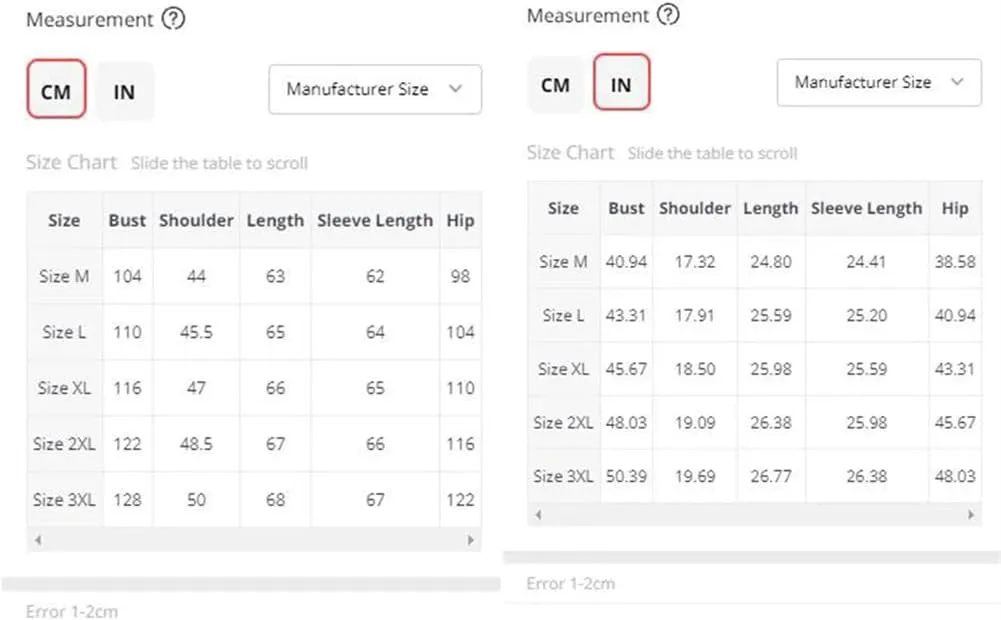Click the left scroll arrow in CM table
The image size is (1001, 620).
tap(38, 540)
